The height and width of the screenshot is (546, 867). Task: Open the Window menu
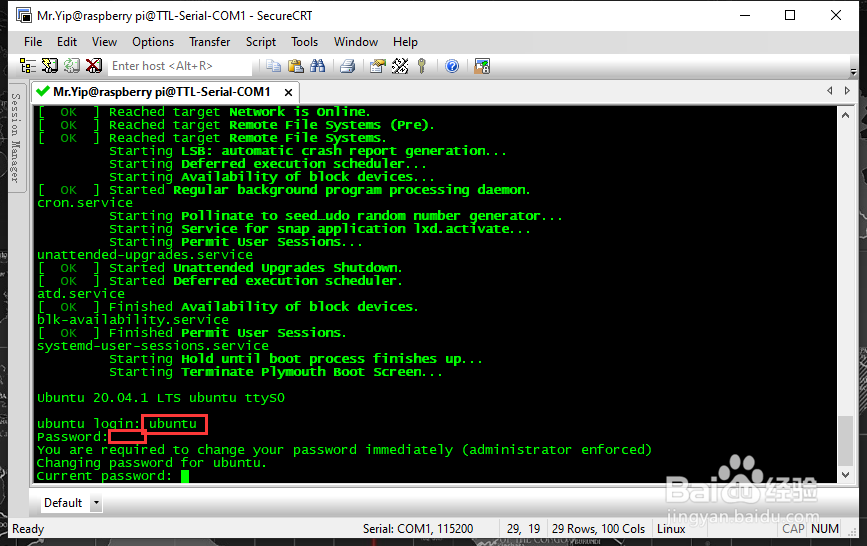[x=356, y=42]
